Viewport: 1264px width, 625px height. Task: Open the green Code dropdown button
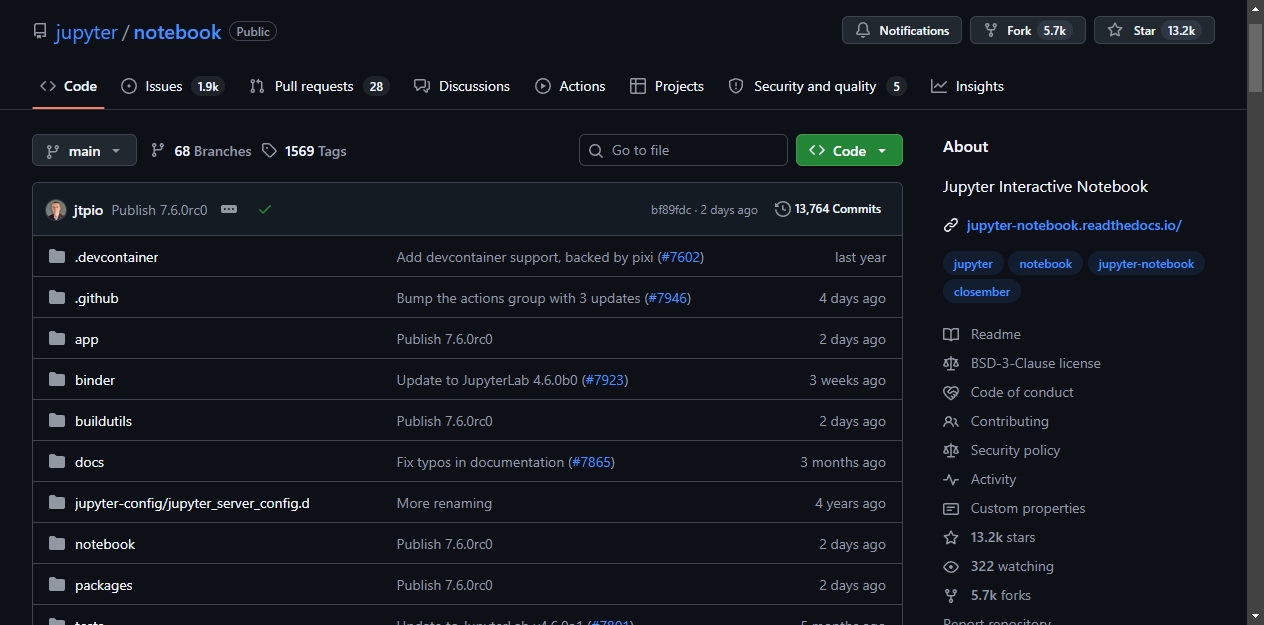tap(849, 150)
